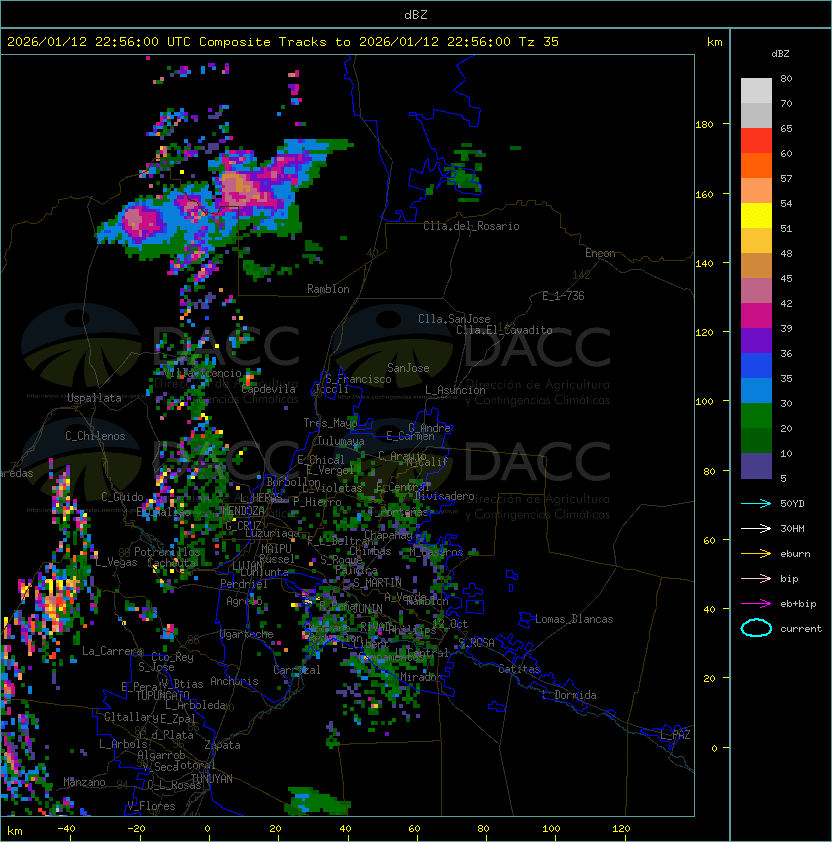Screen dimensions: 832x842
Task: Click the 180 tick on right axis
Action: click(704, 125)
